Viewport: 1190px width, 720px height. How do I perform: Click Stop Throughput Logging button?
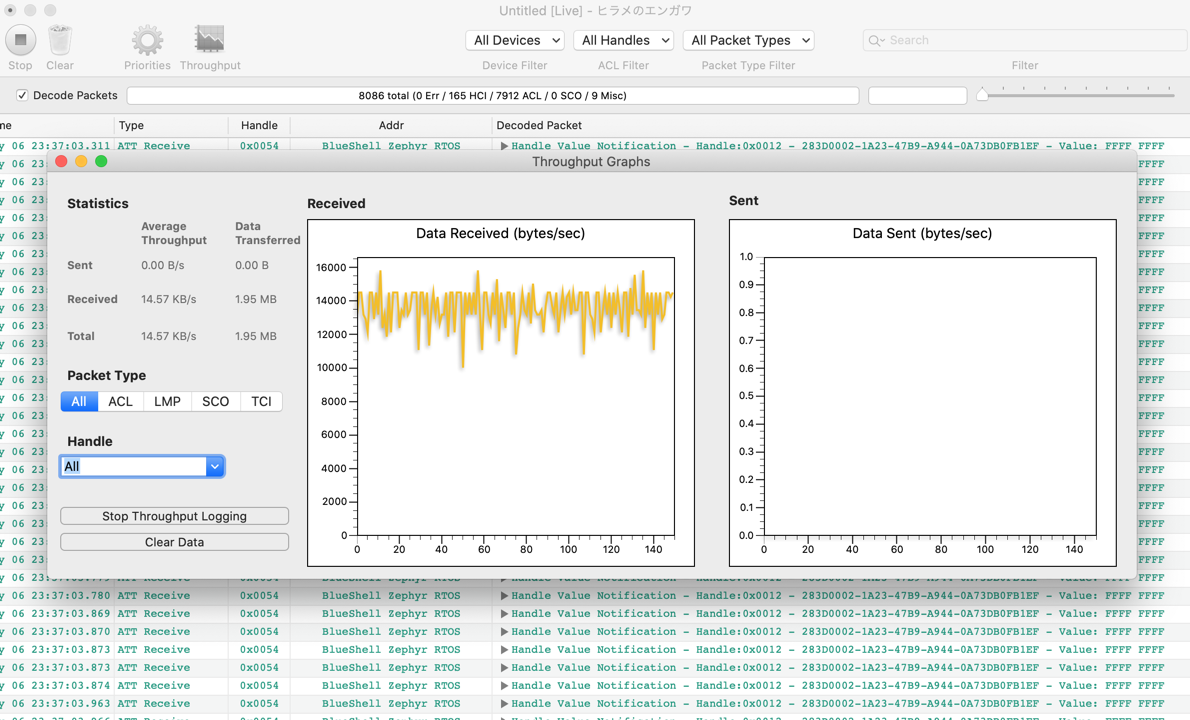(x=175, y=516)
